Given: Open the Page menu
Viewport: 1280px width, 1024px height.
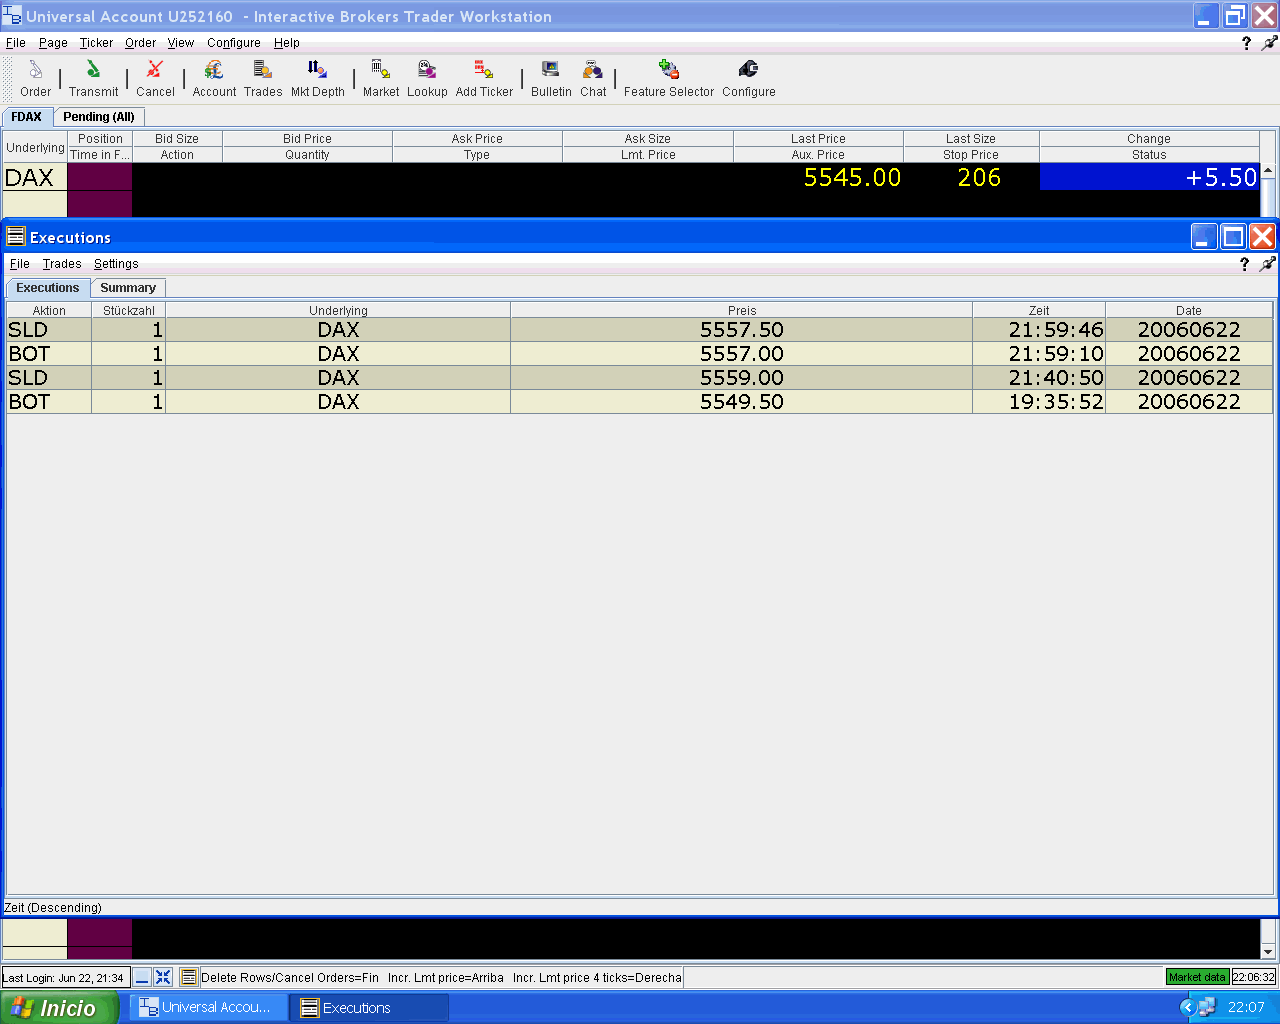Looking at the screenshot, I should [x=53, y=43].
